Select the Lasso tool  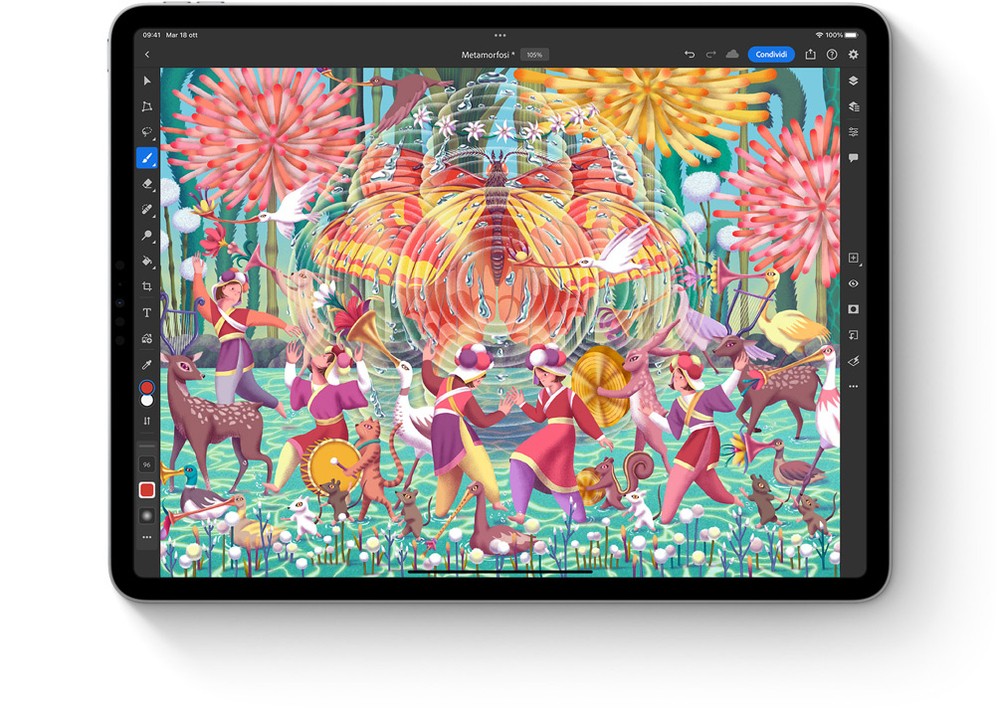coord(147,132)
